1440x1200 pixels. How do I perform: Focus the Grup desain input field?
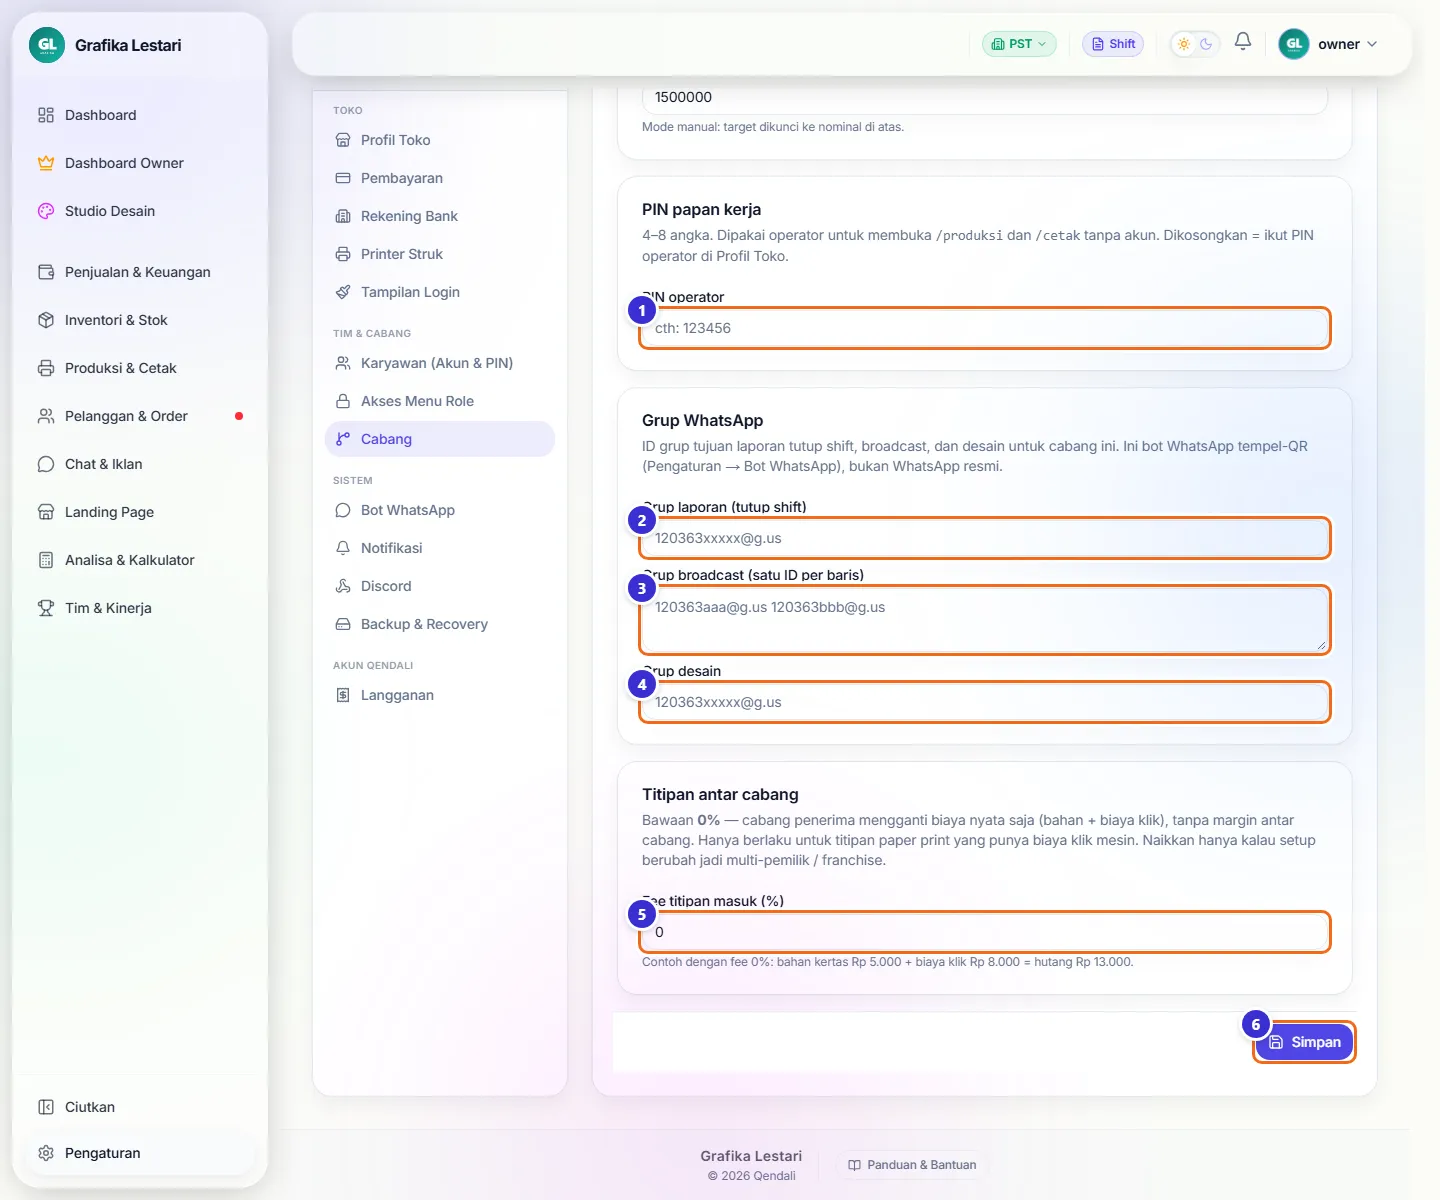tap(985, 702)
